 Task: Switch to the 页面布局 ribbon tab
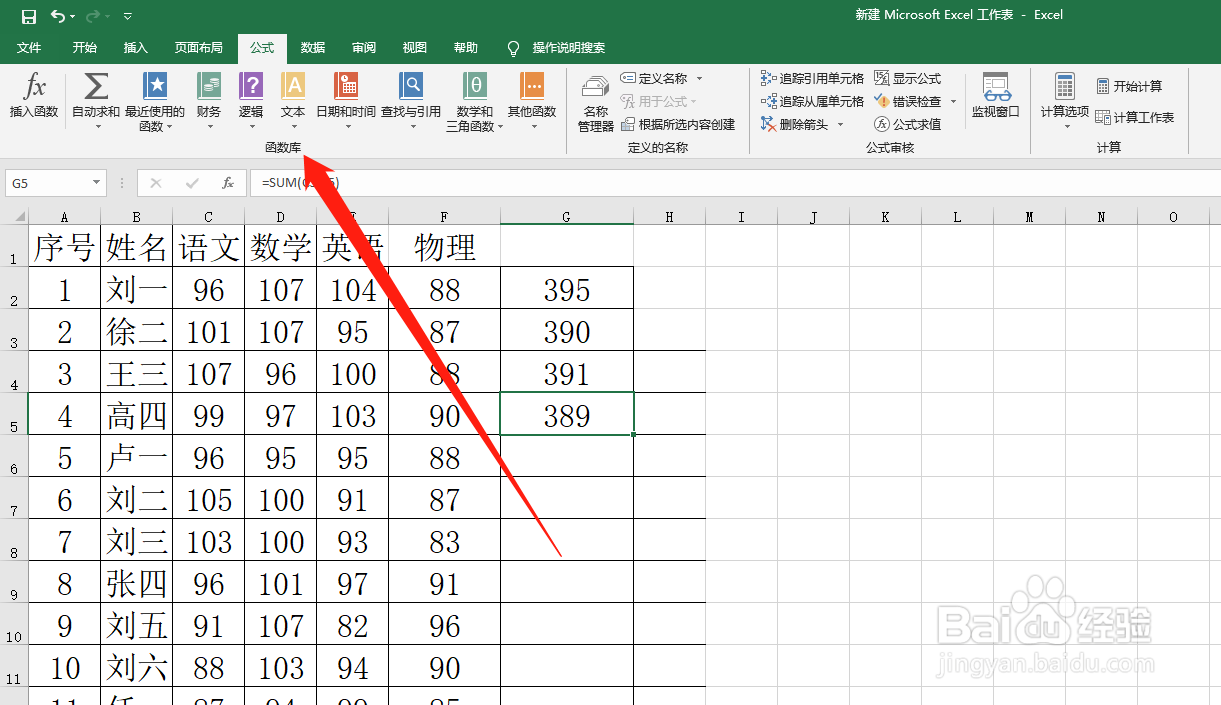click(x=198, y=48)
